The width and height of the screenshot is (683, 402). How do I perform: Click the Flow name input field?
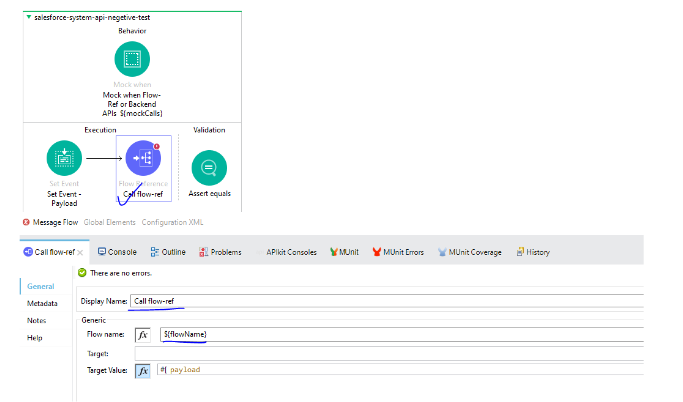402,334
